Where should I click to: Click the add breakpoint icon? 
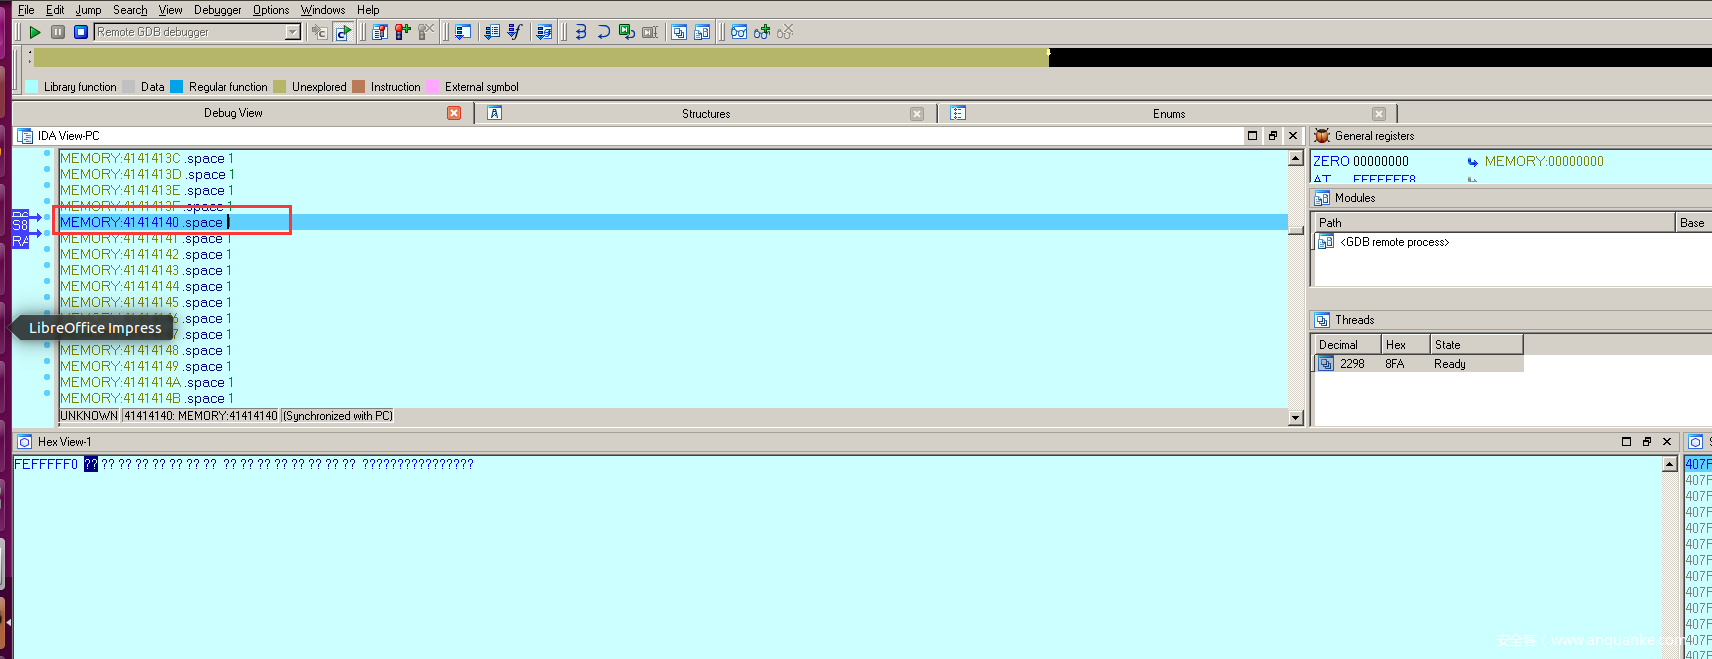pos(403,32)
